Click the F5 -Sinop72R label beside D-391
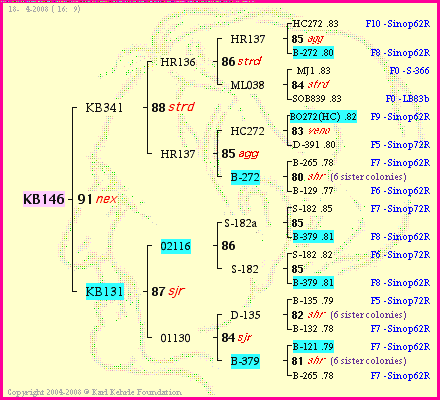 [400, 145]
